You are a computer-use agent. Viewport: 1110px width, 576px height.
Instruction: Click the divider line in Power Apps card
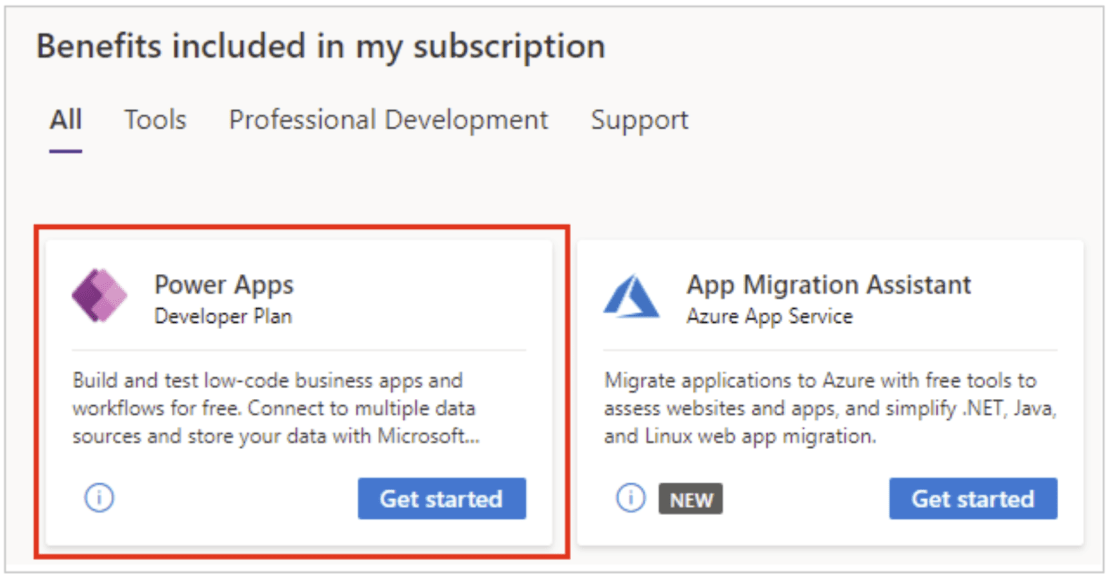[299, 350]
